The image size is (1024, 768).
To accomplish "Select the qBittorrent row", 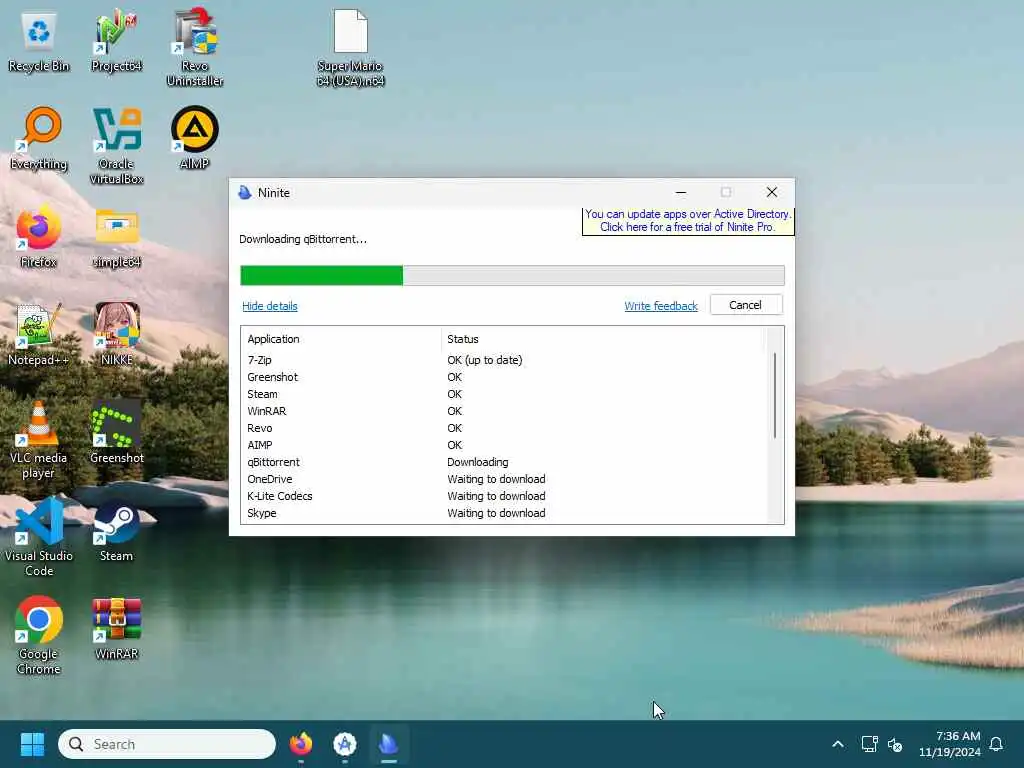I will (x=502, y=462).
